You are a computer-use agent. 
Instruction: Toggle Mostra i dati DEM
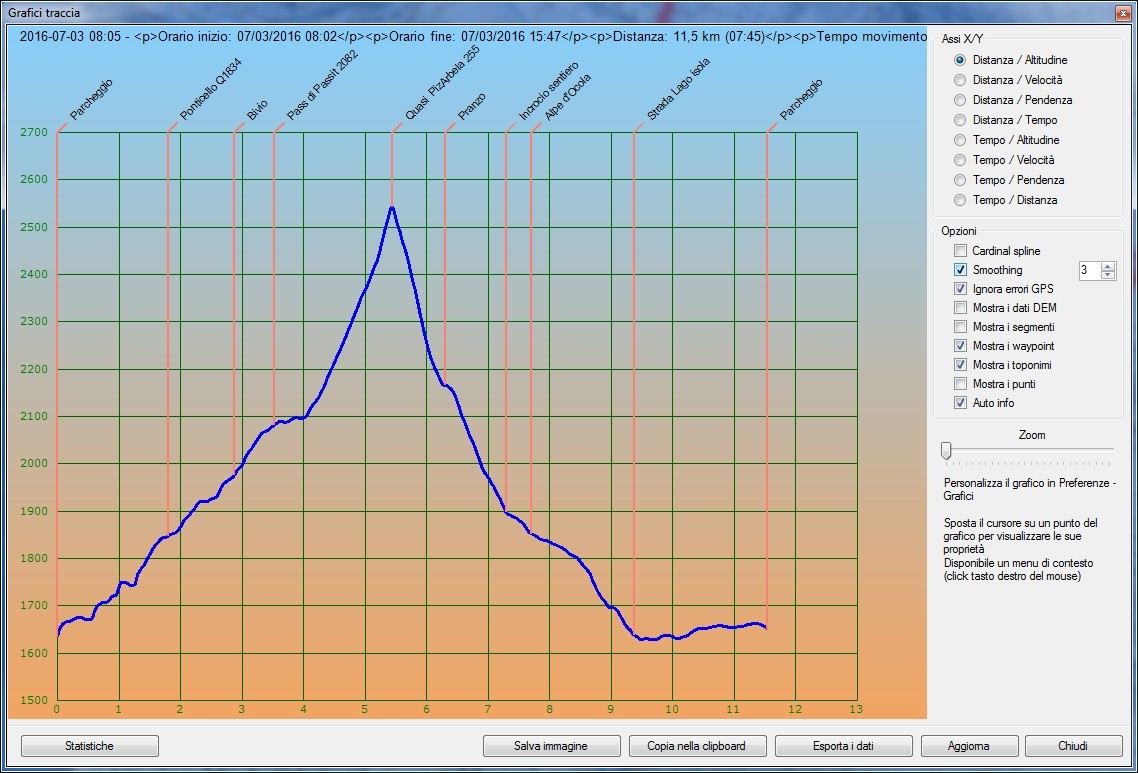(x=961, y=308)
